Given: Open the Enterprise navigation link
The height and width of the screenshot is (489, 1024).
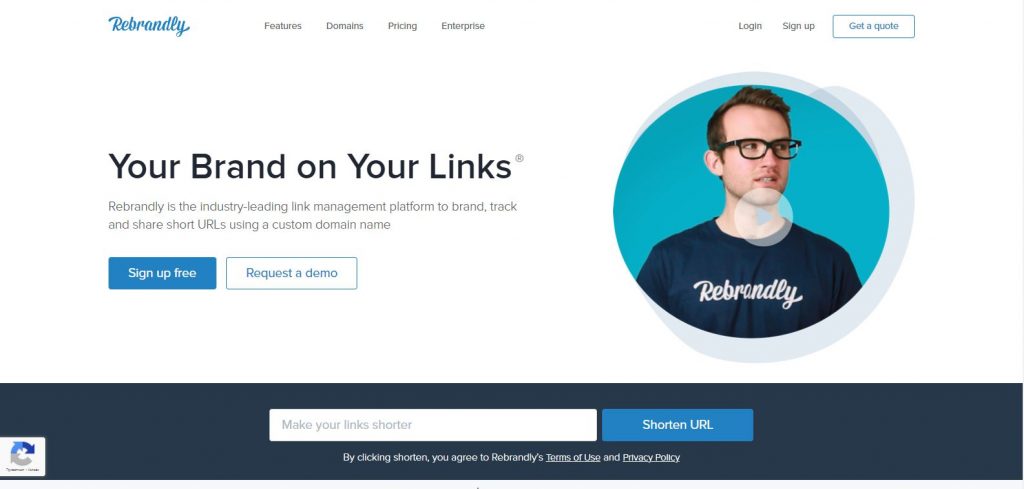Looking at the screenshot, I should coord(463,26).
